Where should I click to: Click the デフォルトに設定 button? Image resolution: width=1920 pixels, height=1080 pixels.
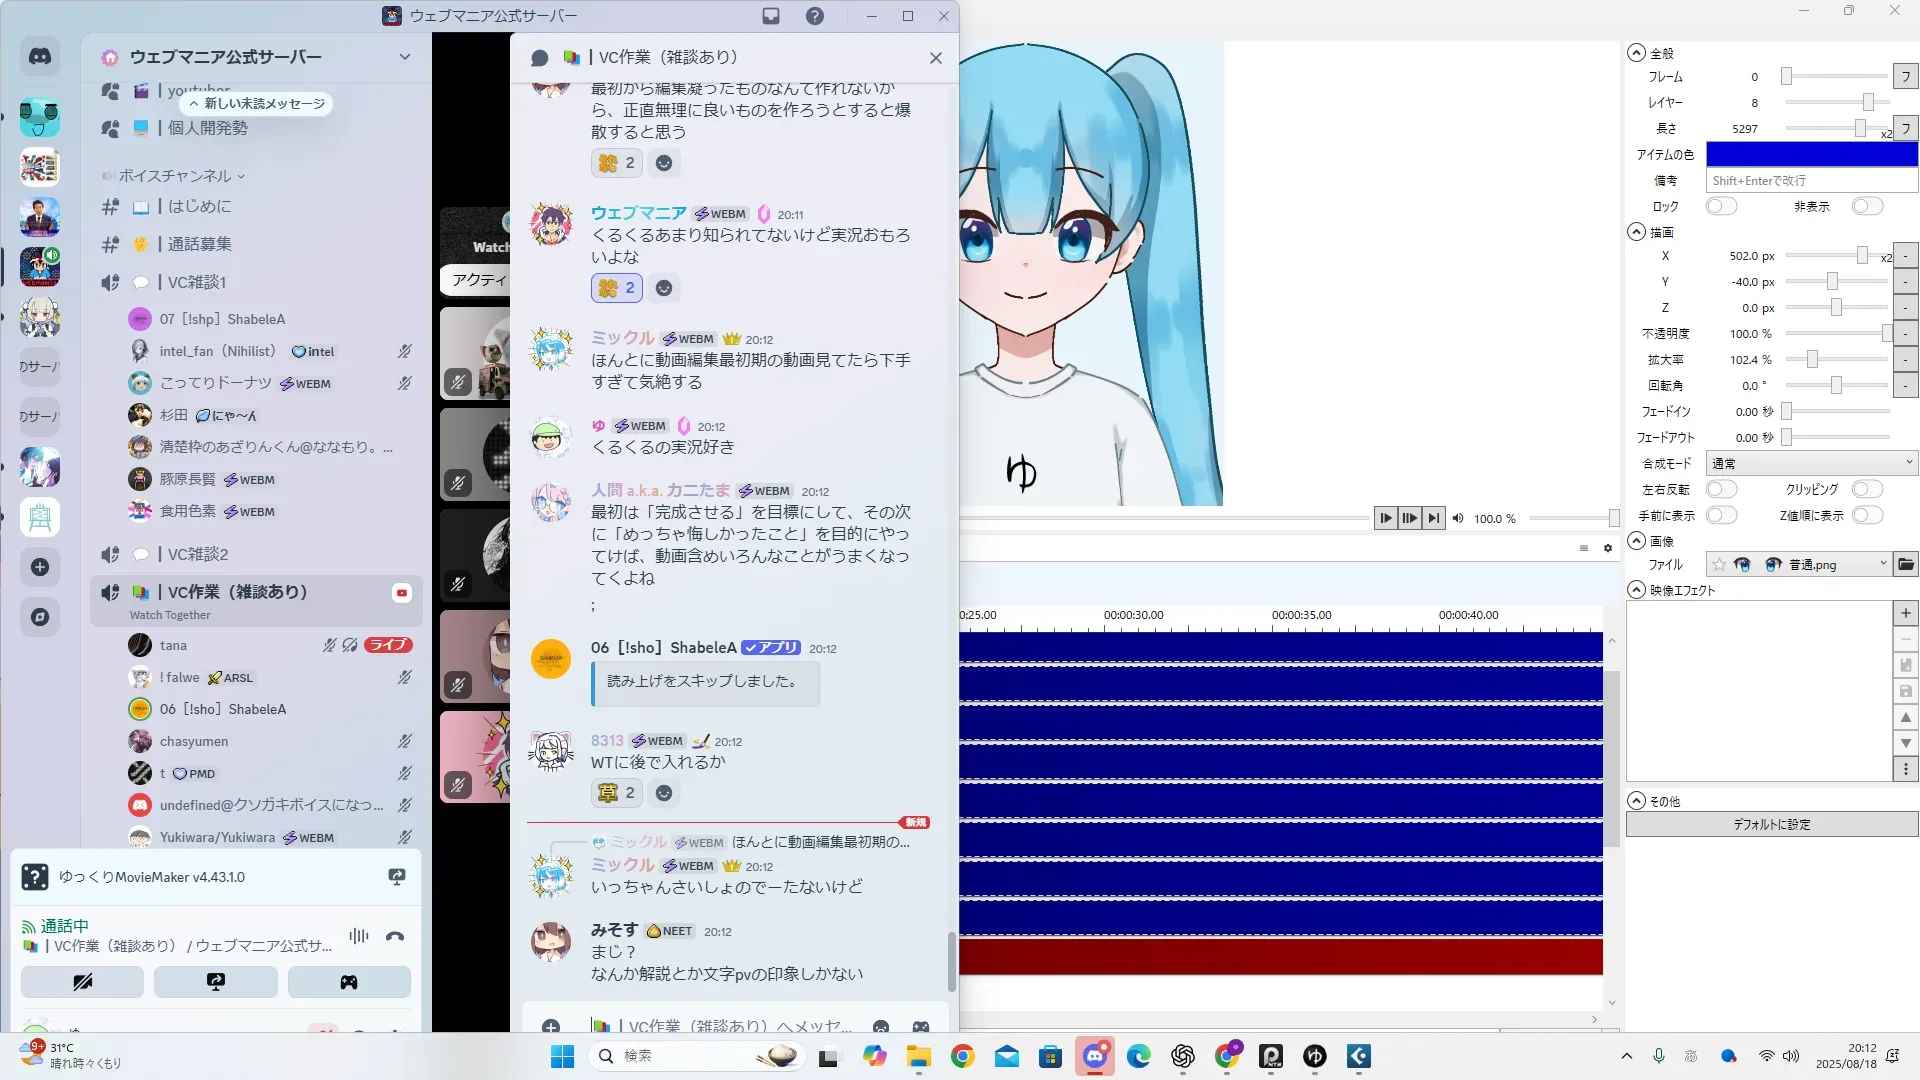1771,825
